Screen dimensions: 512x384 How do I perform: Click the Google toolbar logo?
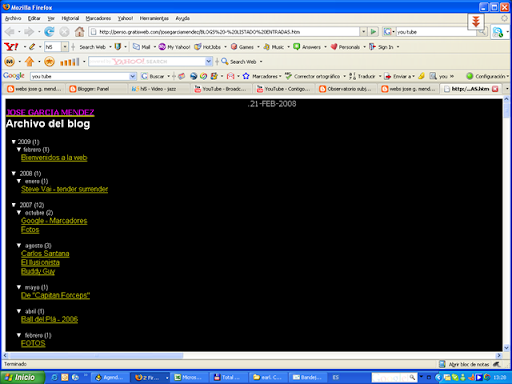(x=14, y=76)
